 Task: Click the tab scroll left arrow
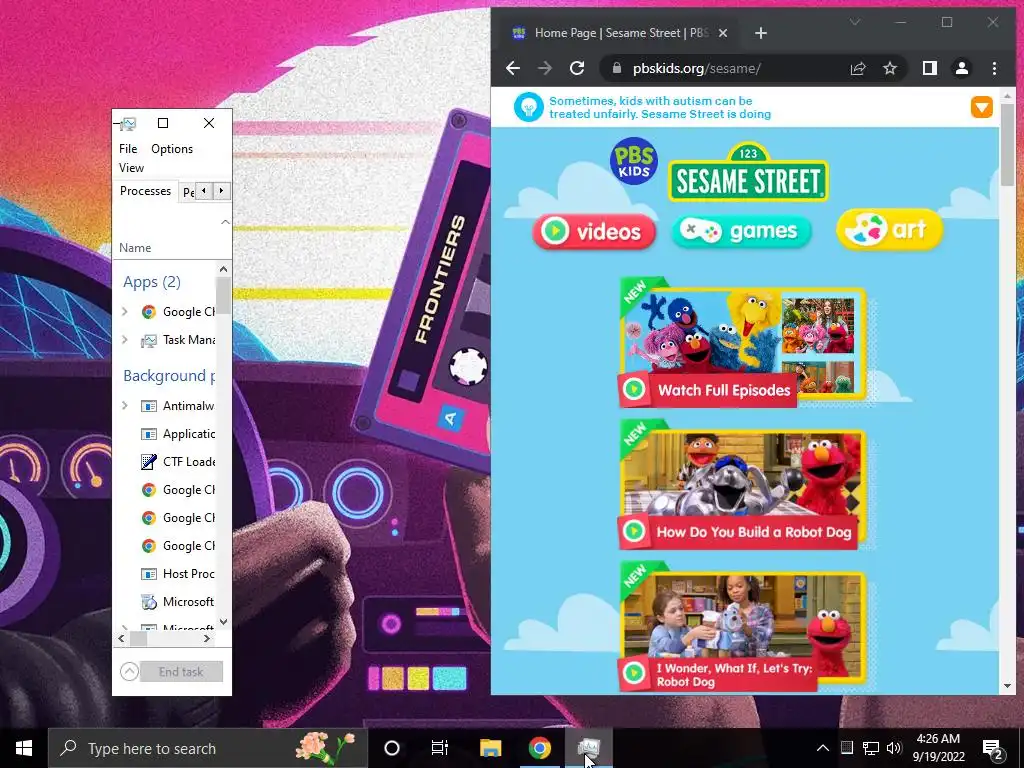pos(204,191)
